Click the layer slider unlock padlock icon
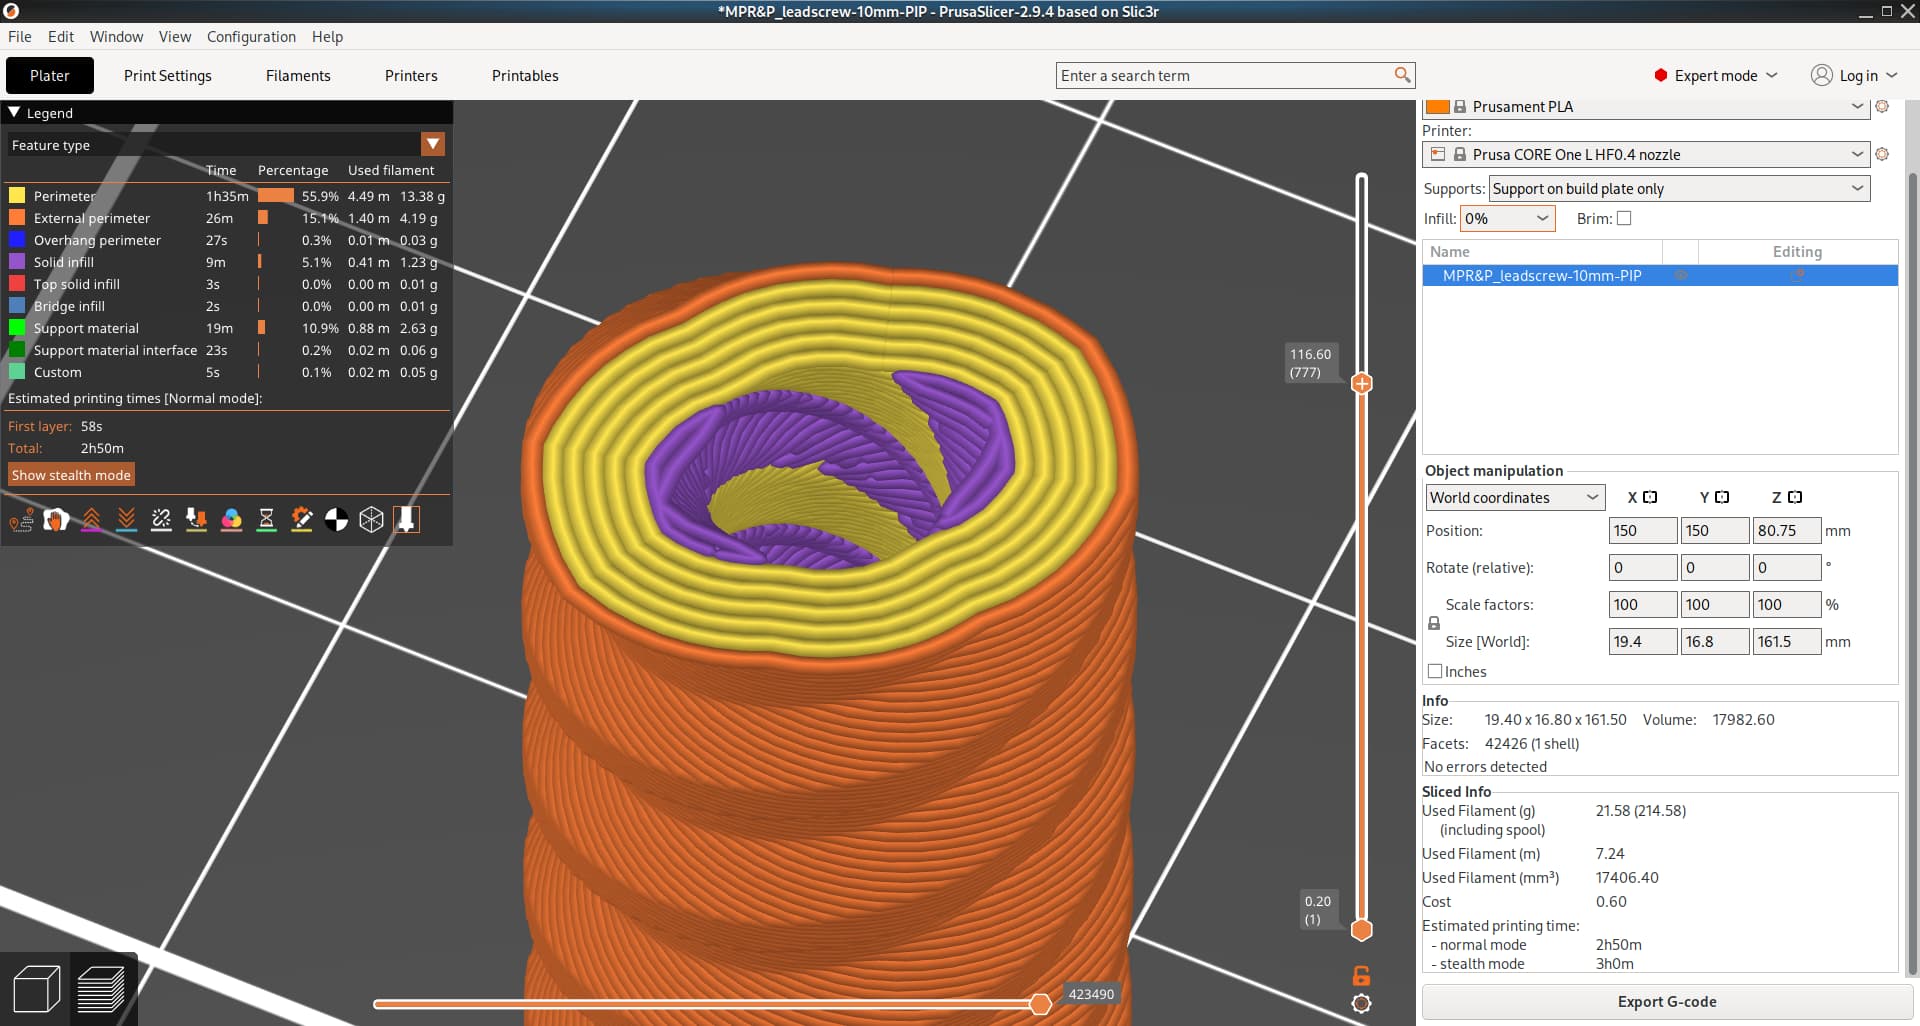This screenshot has width=1920, height=1026. coord(1361,976)
